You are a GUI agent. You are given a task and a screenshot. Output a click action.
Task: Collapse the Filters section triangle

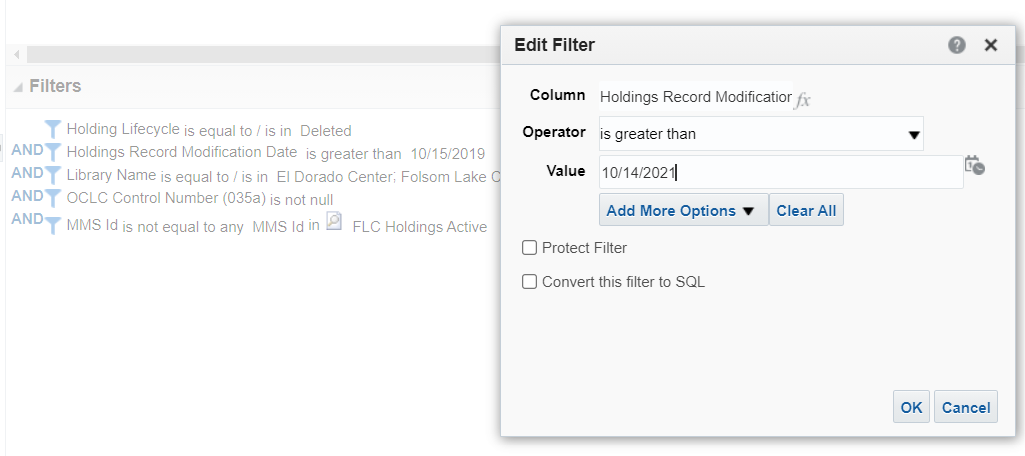[x=18, y=87]
